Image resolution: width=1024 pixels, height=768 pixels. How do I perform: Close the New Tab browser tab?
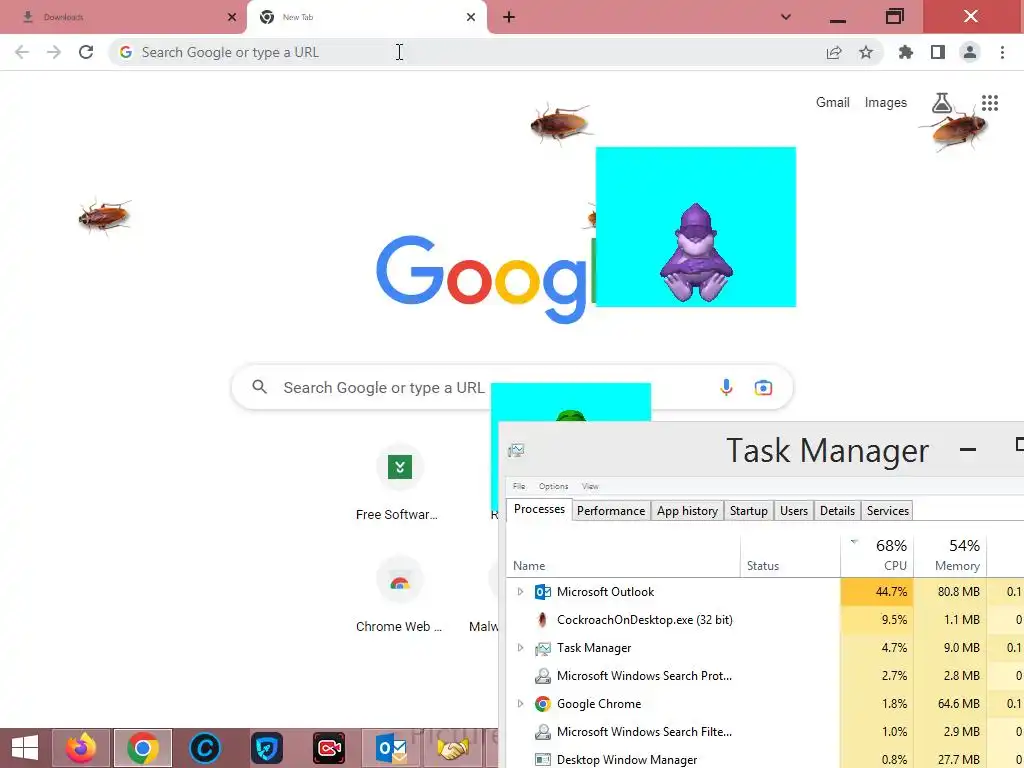[471, 18]
